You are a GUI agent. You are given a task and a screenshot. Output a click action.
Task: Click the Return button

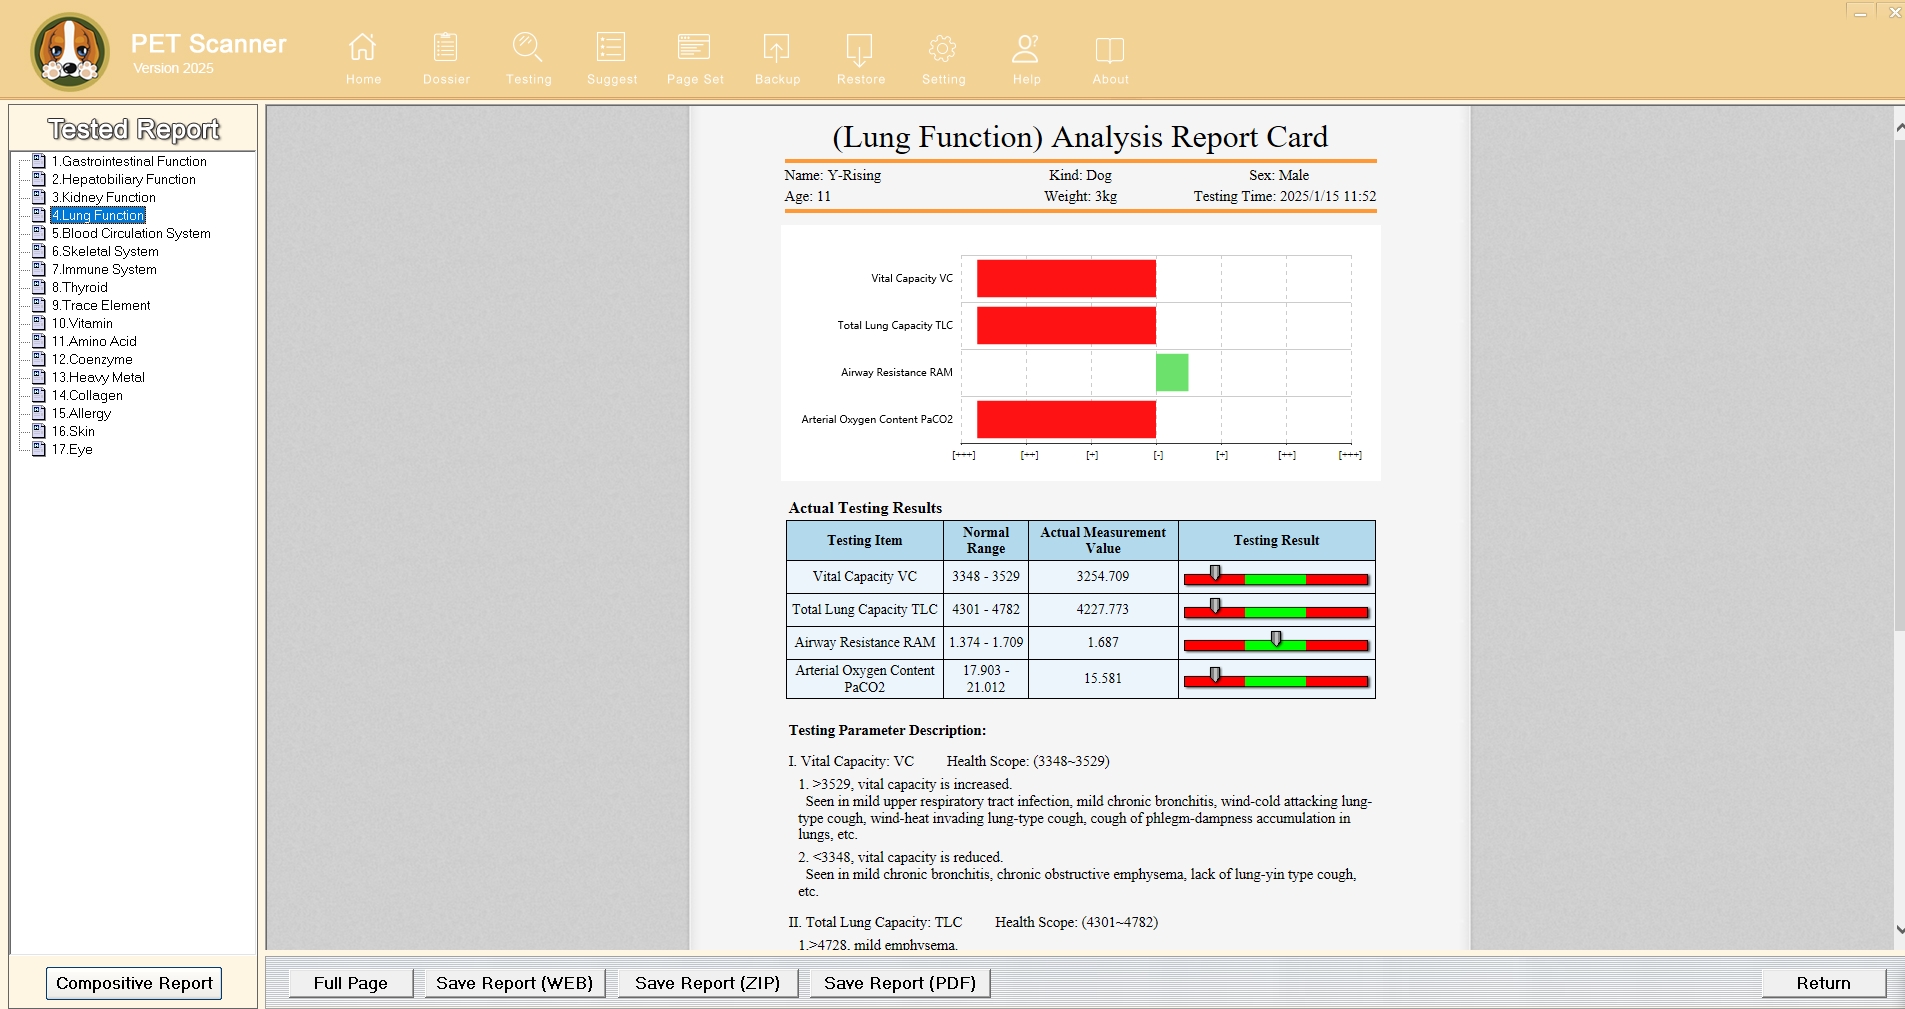click(1823, 983)
